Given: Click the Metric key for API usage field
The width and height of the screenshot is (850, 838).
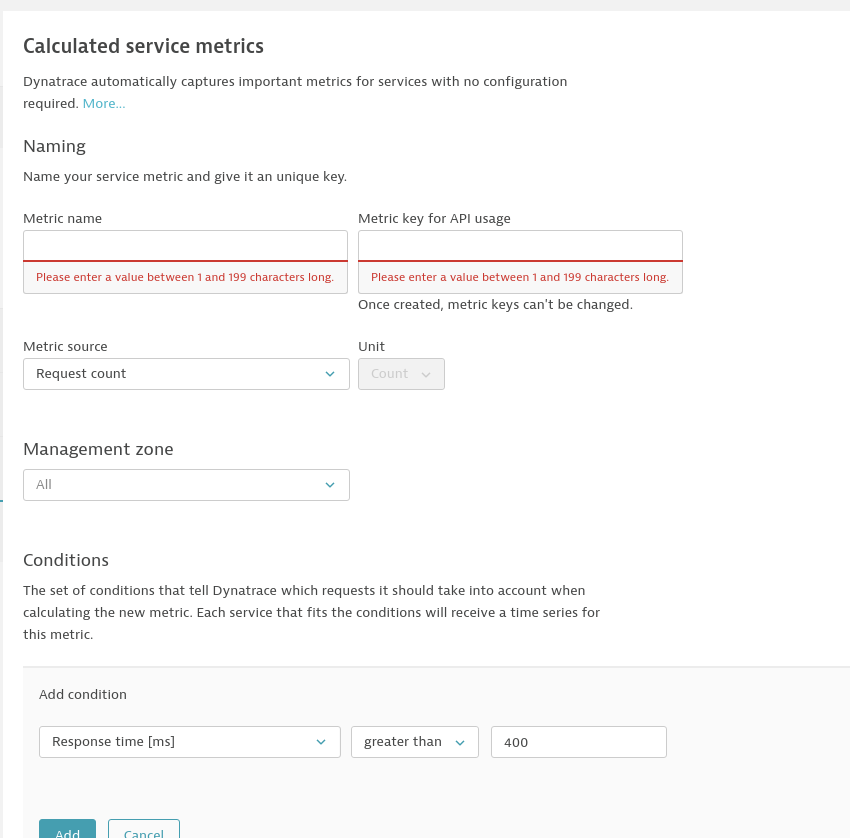Looking at the screenshot, I should (520, 246).
